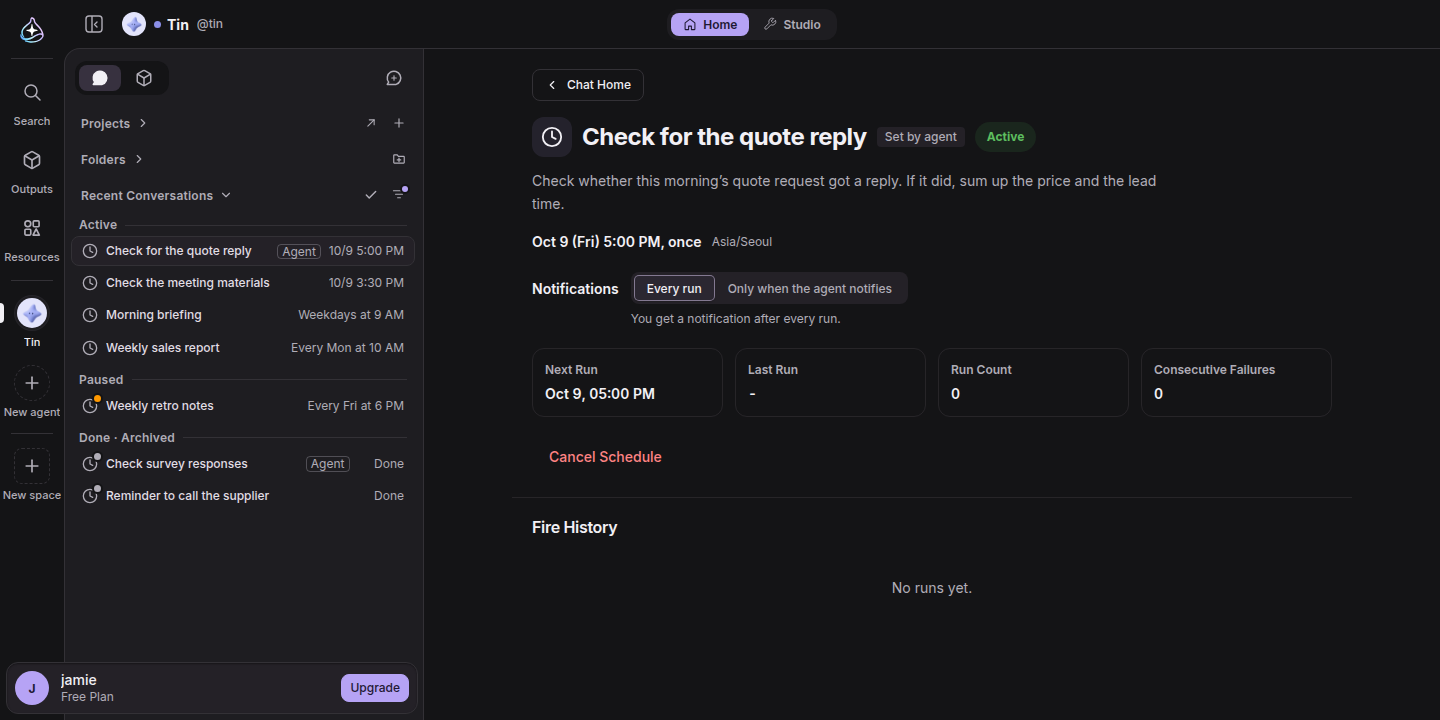Screen dimensions: 1440x720
Task: Click the checkmark icon beside Recent Conversations
Action: pyautogui.click(x=371, y=195)
